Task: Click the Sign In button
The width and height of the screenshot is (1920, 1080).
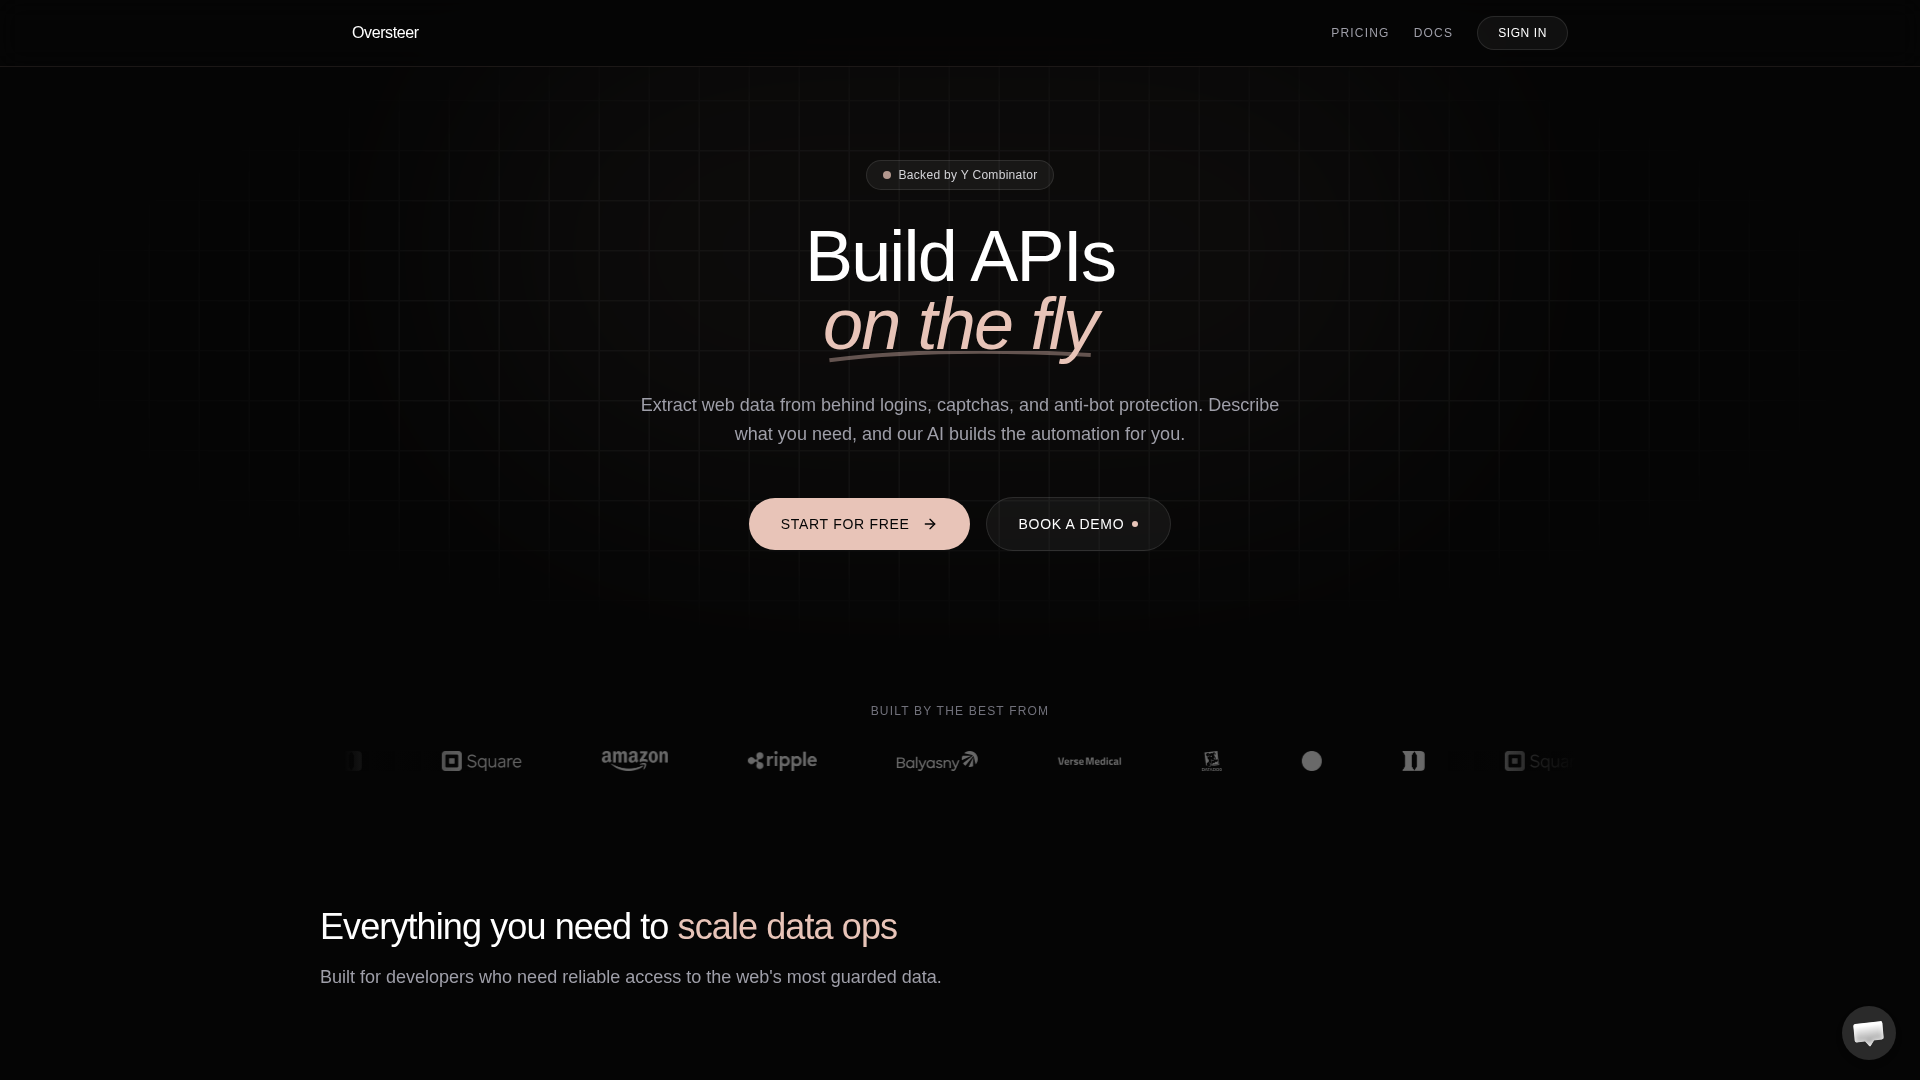Action: coord(1521,33)
